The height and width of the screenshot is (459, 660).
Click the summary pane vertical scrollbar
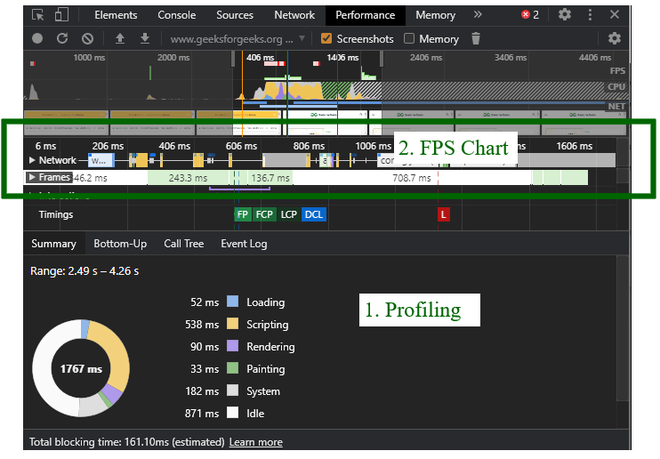[x=623, y=328]
